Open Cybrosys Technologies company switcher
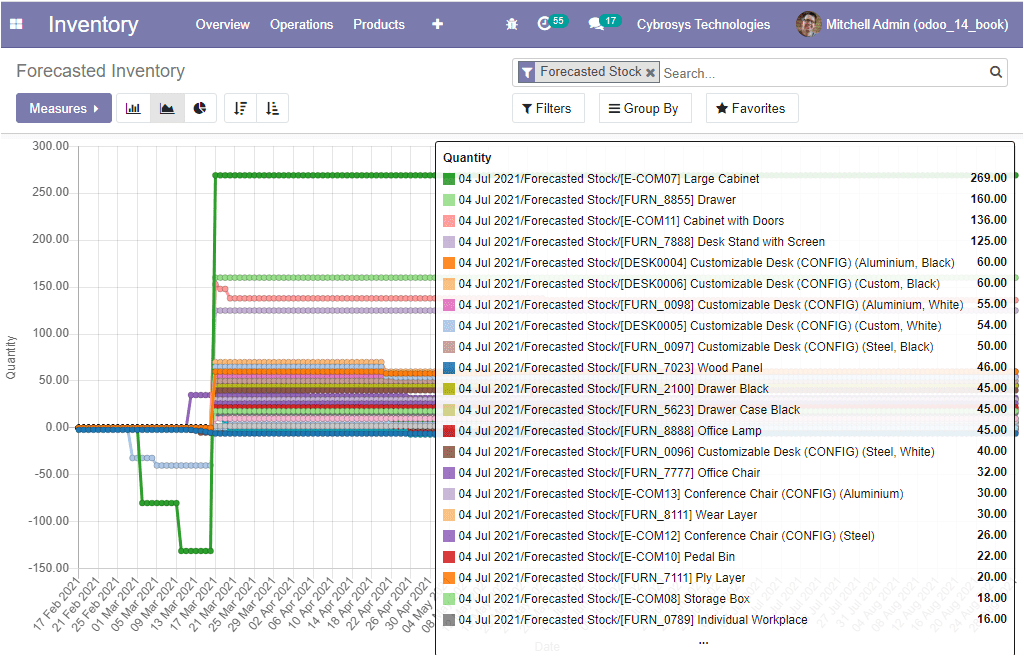Screen dimensions: 1024x656 point(703,24)
